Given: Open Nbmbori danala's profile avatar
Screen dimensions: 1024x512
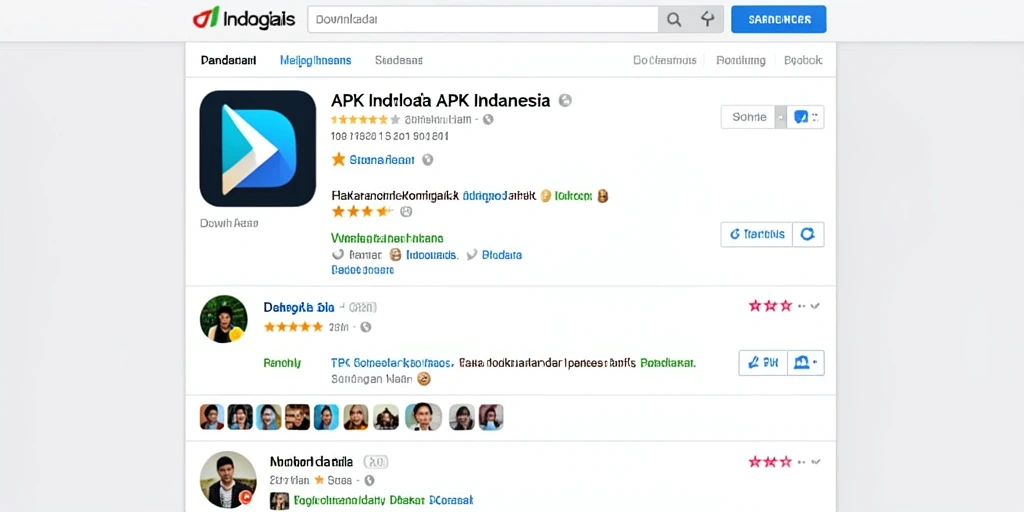Looking at the screenshot, I should (x=228, y=480).
